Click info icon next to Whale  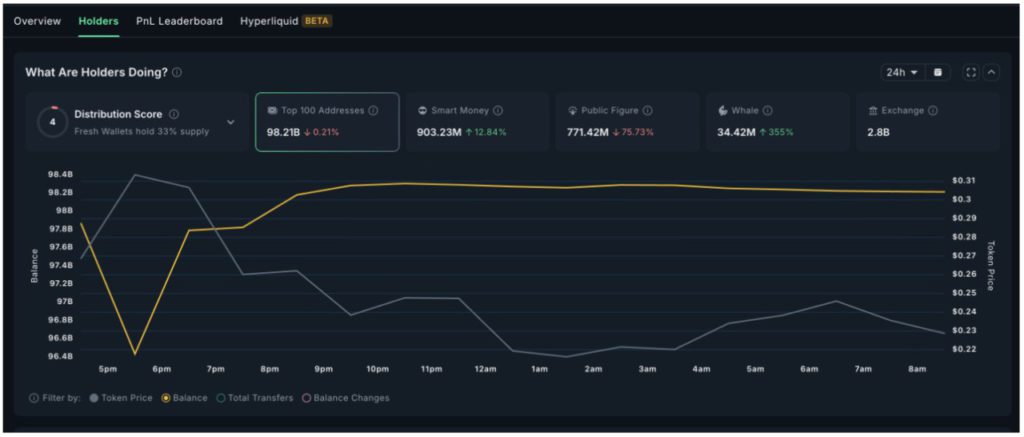(767, 111)
